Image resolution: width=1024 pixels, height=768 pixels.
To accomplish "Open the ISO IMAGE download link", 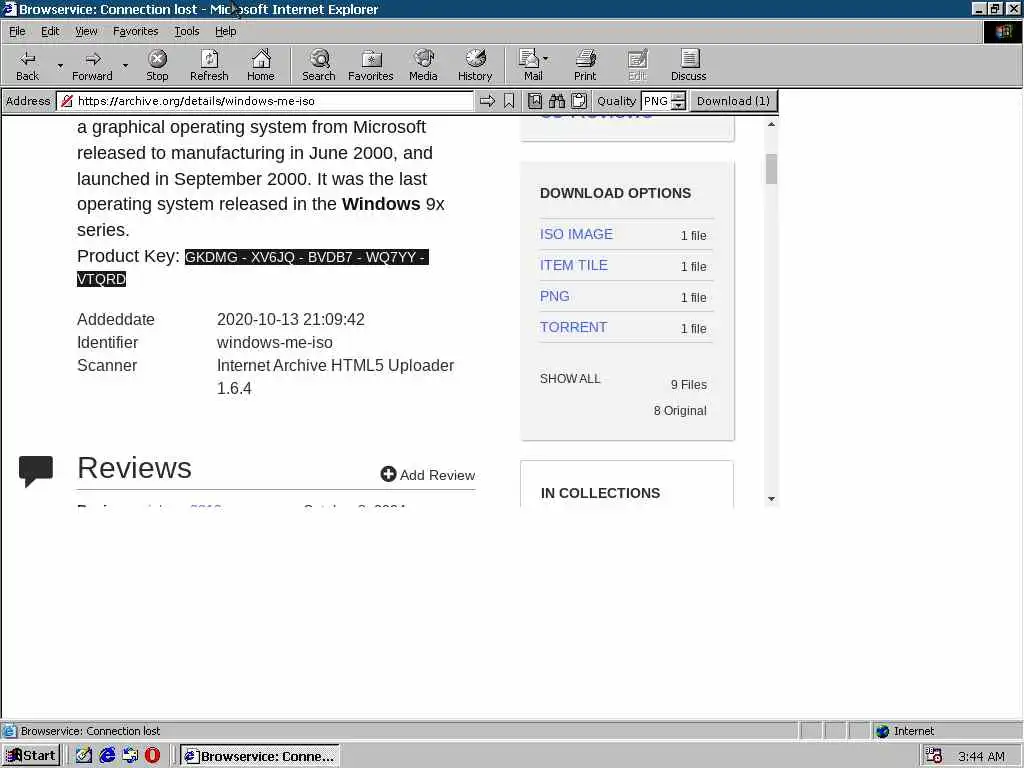I will (576, 234).
